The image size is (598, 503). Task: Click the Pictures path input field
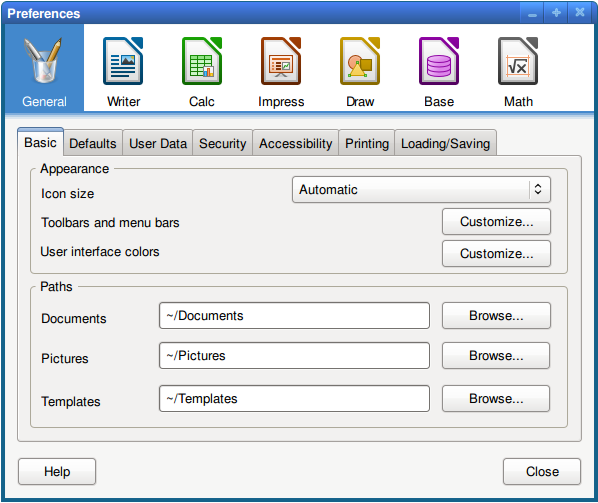point(294,356)
